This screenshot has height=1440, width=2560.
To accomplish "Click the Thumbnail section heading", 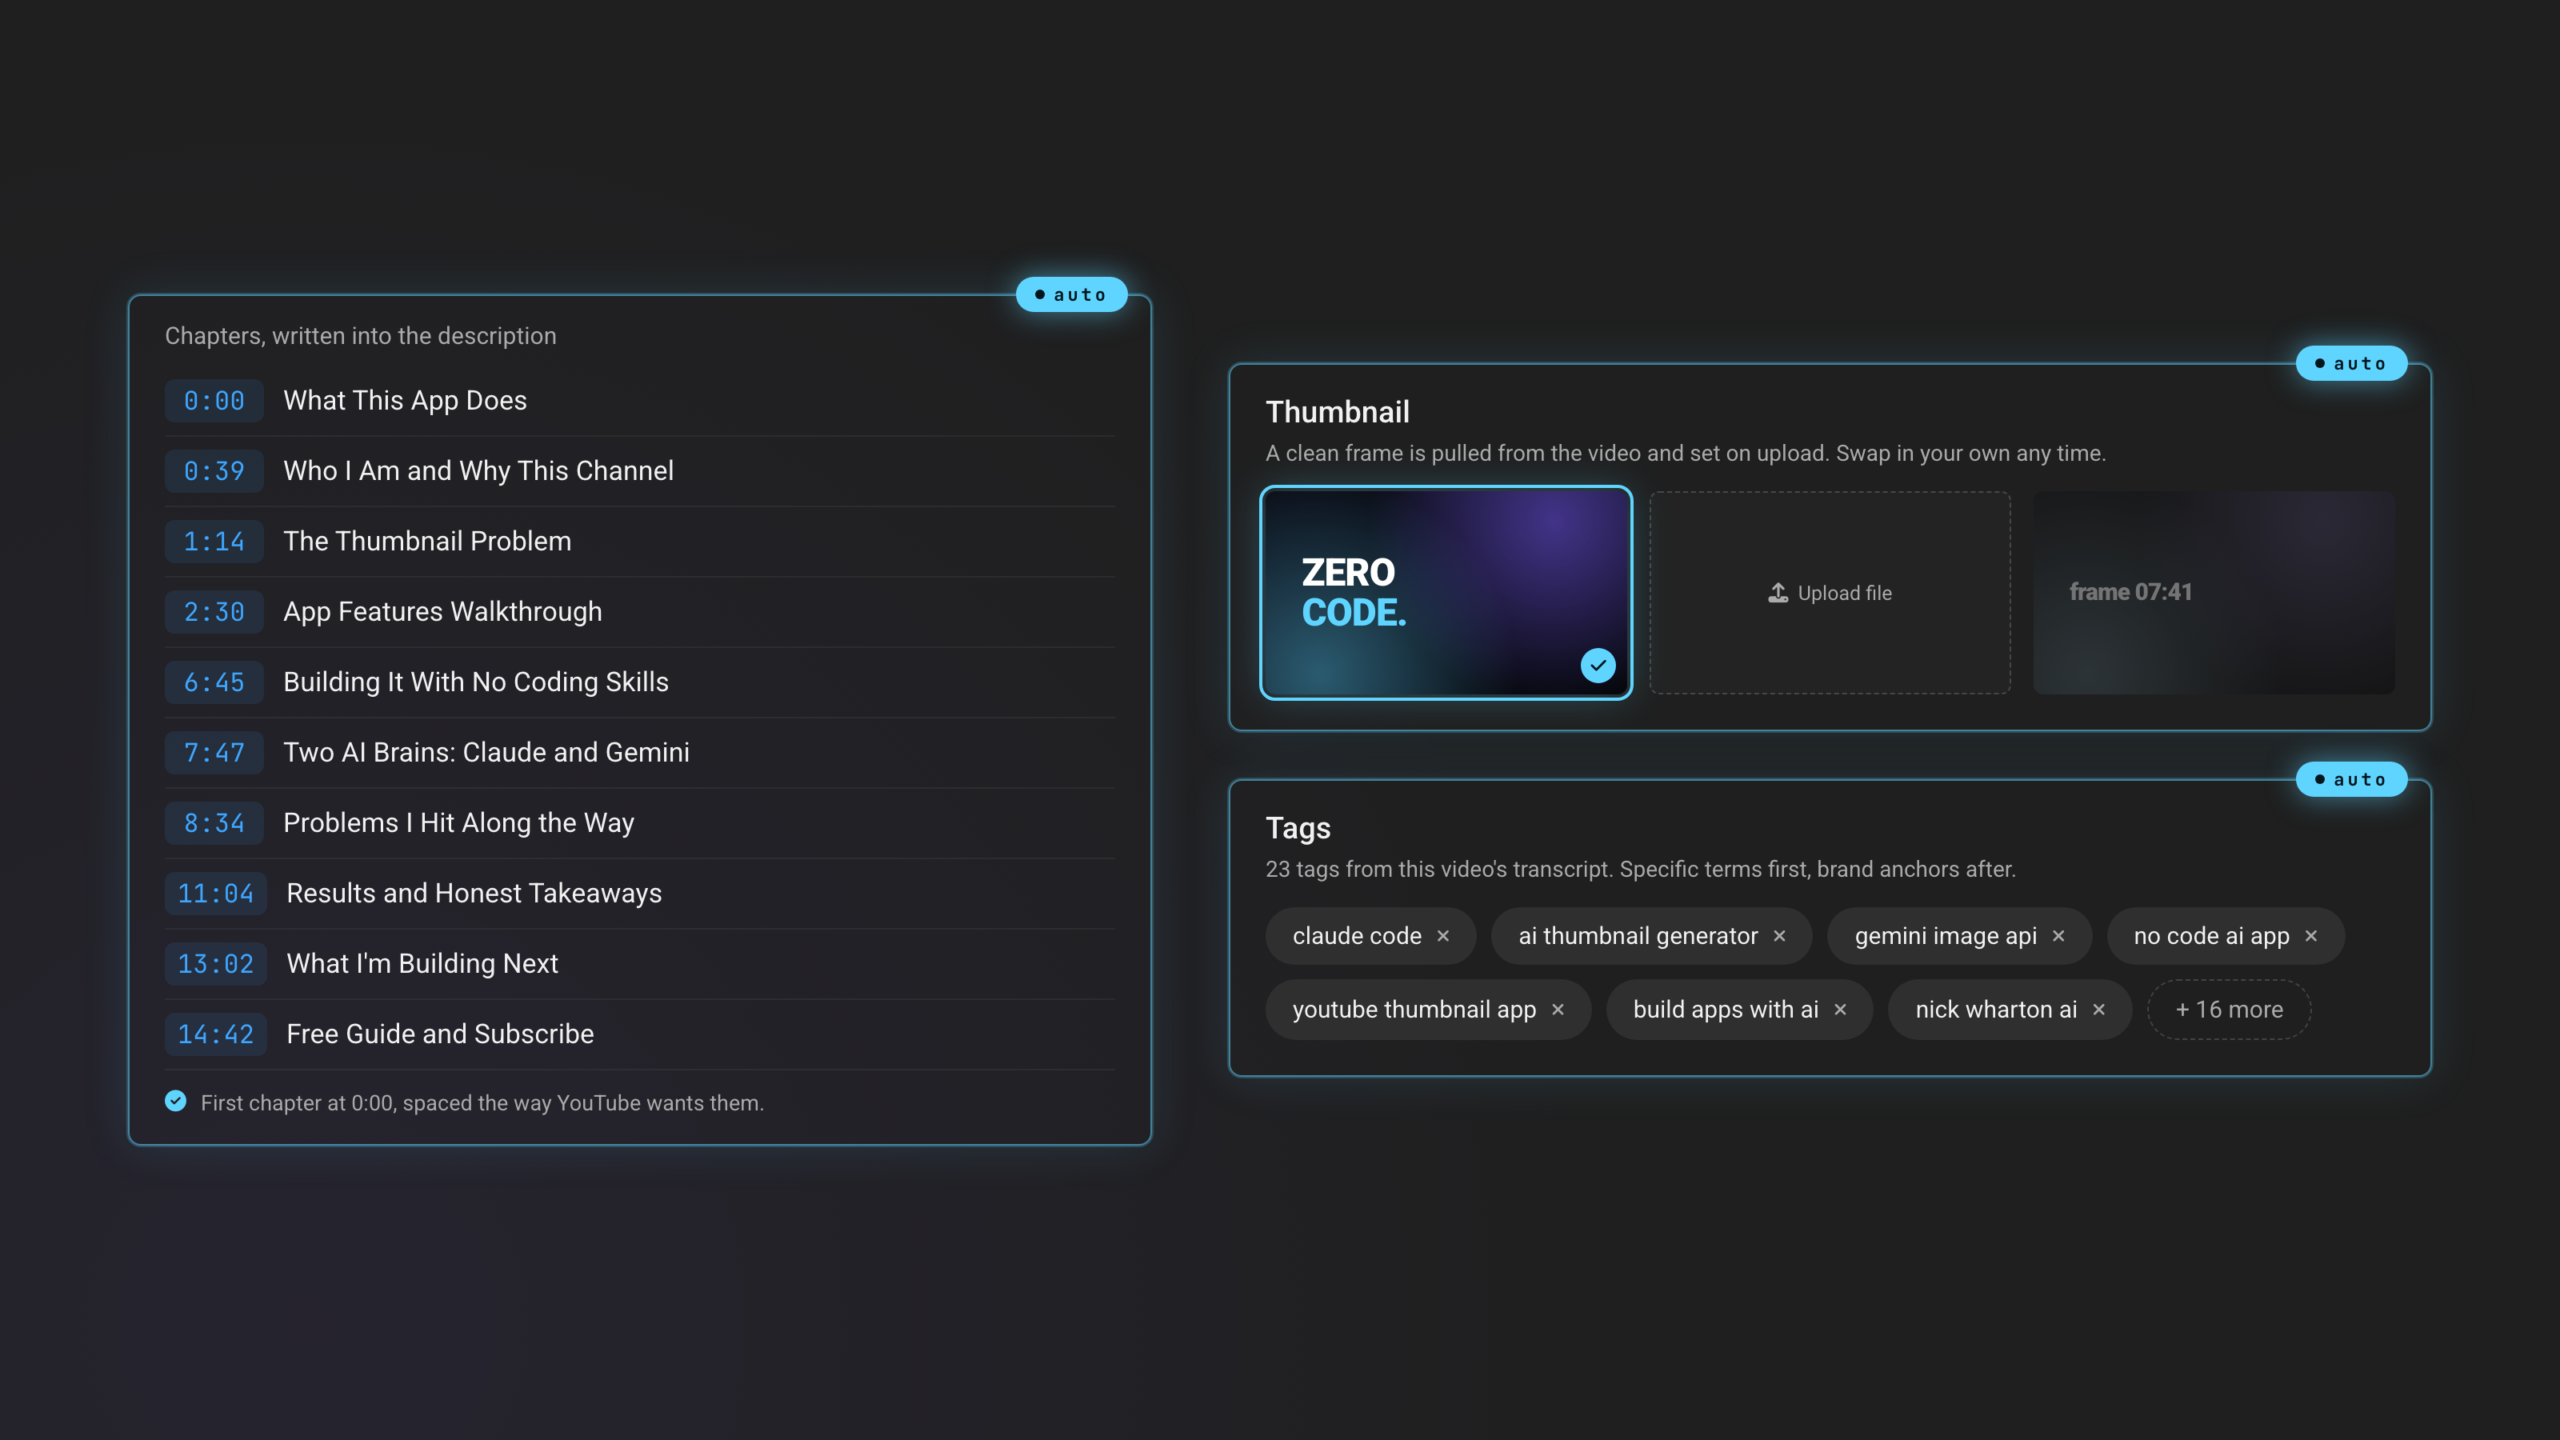I will point(1337,412).
